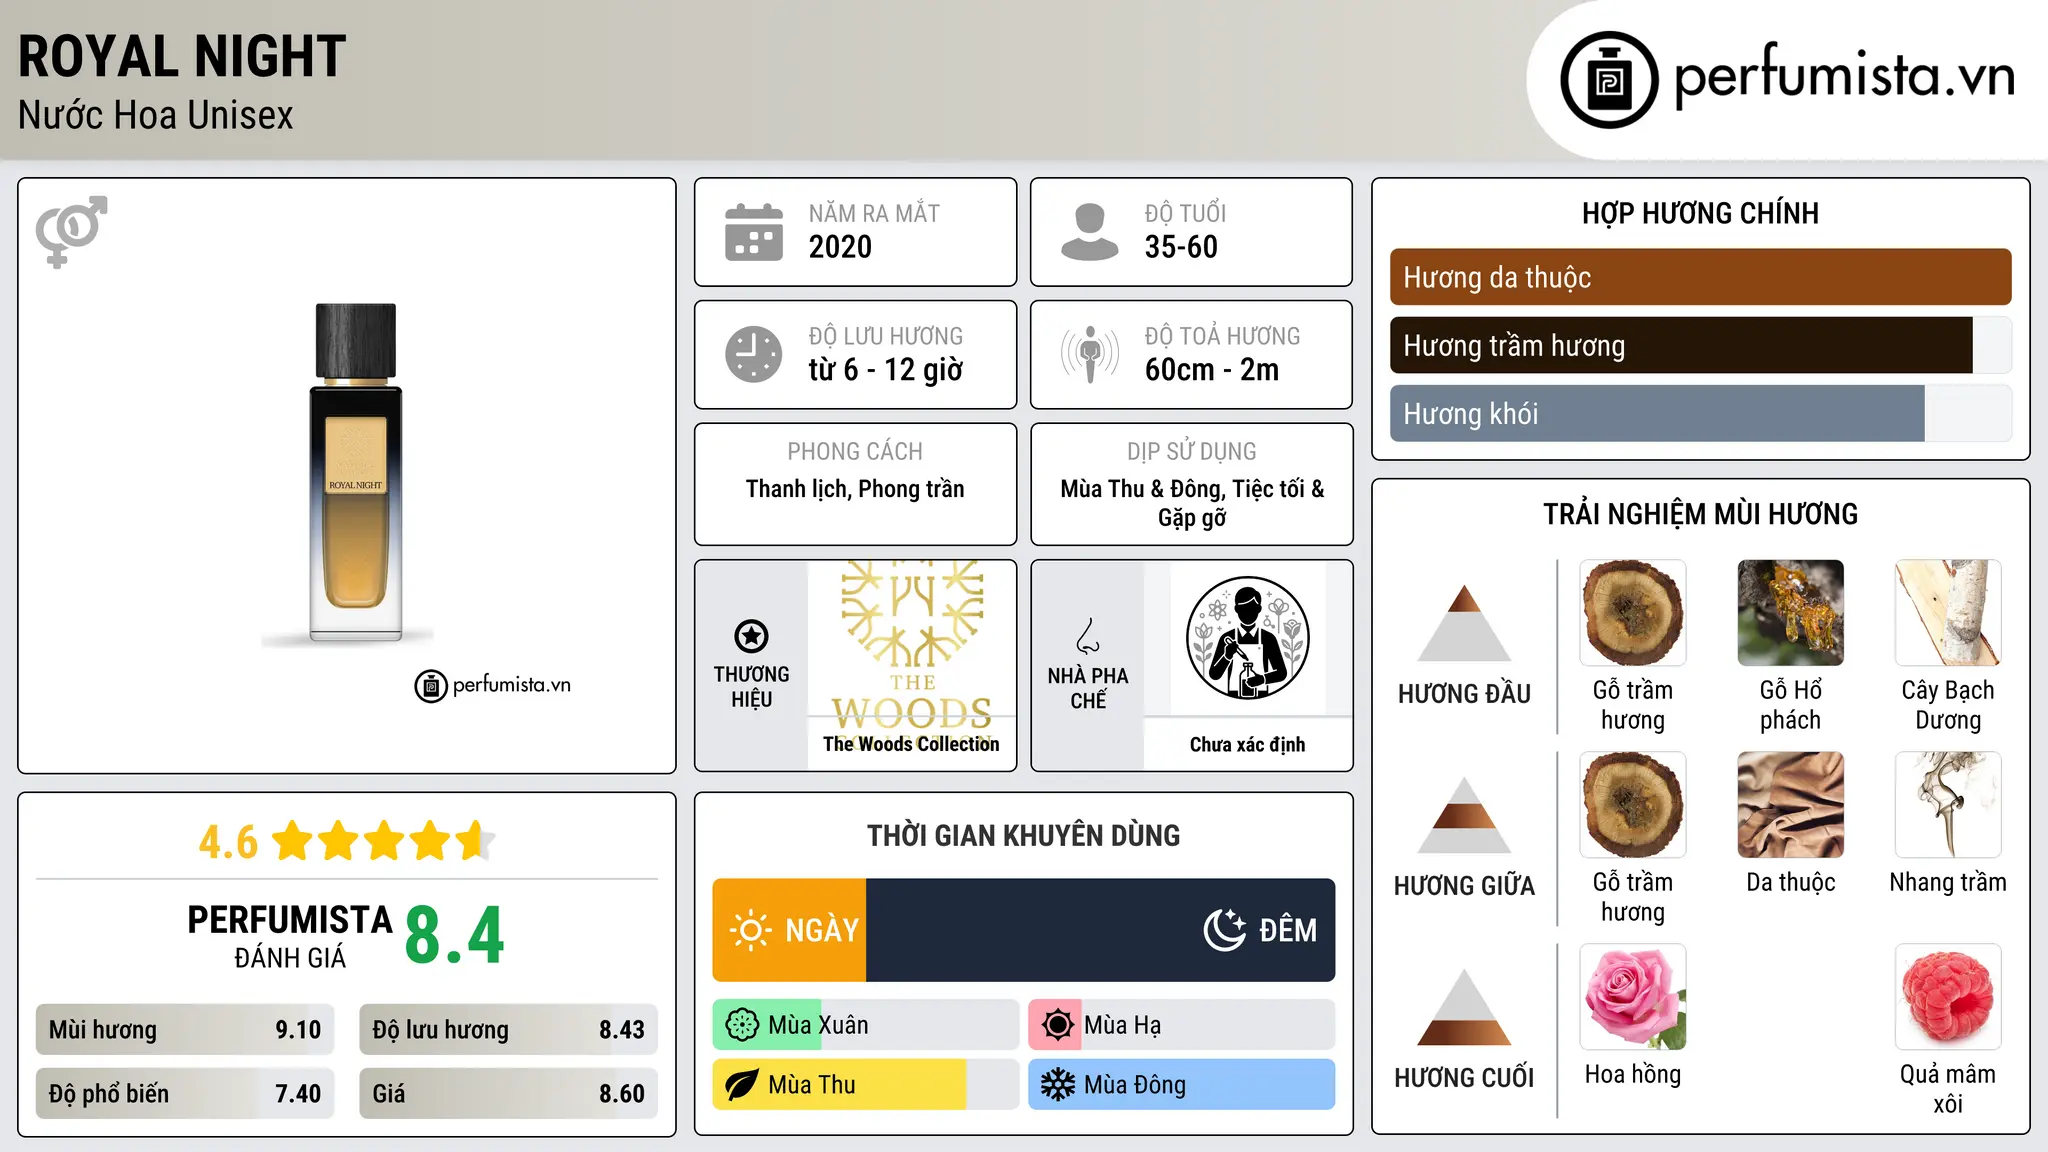Click the person icon beside Độ tuổi
2048x1152 pixels.
(1089, 232)
